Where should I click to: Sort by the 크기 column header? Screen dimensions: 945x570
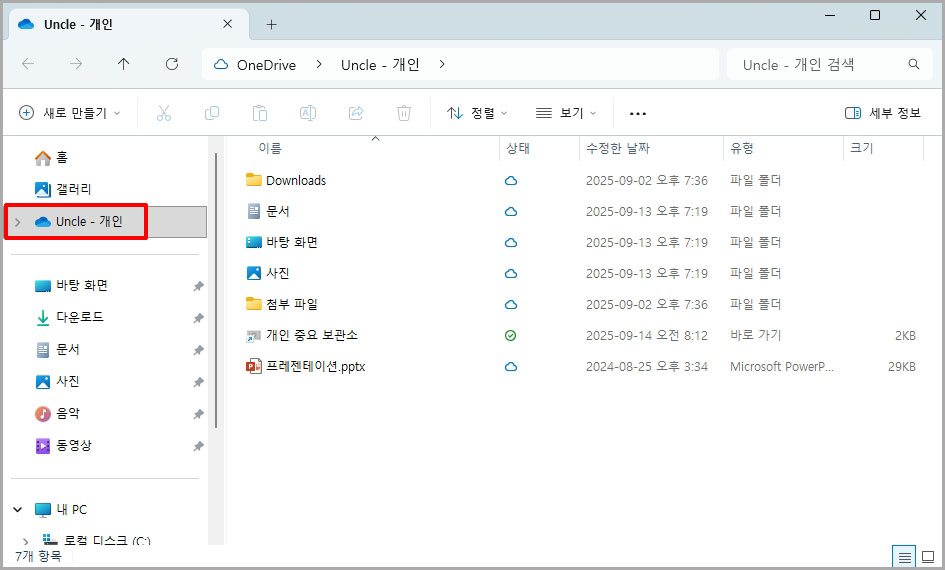[x=862, y=148]
